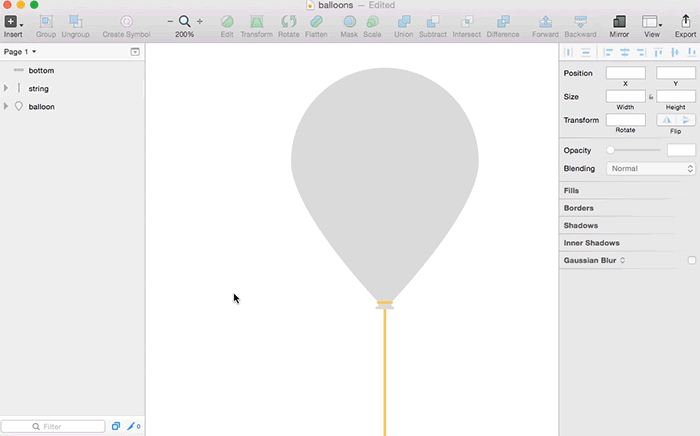Screen dimensions: 700x436
Task: Click the Width size field
Action: click(x=625, y=96)
